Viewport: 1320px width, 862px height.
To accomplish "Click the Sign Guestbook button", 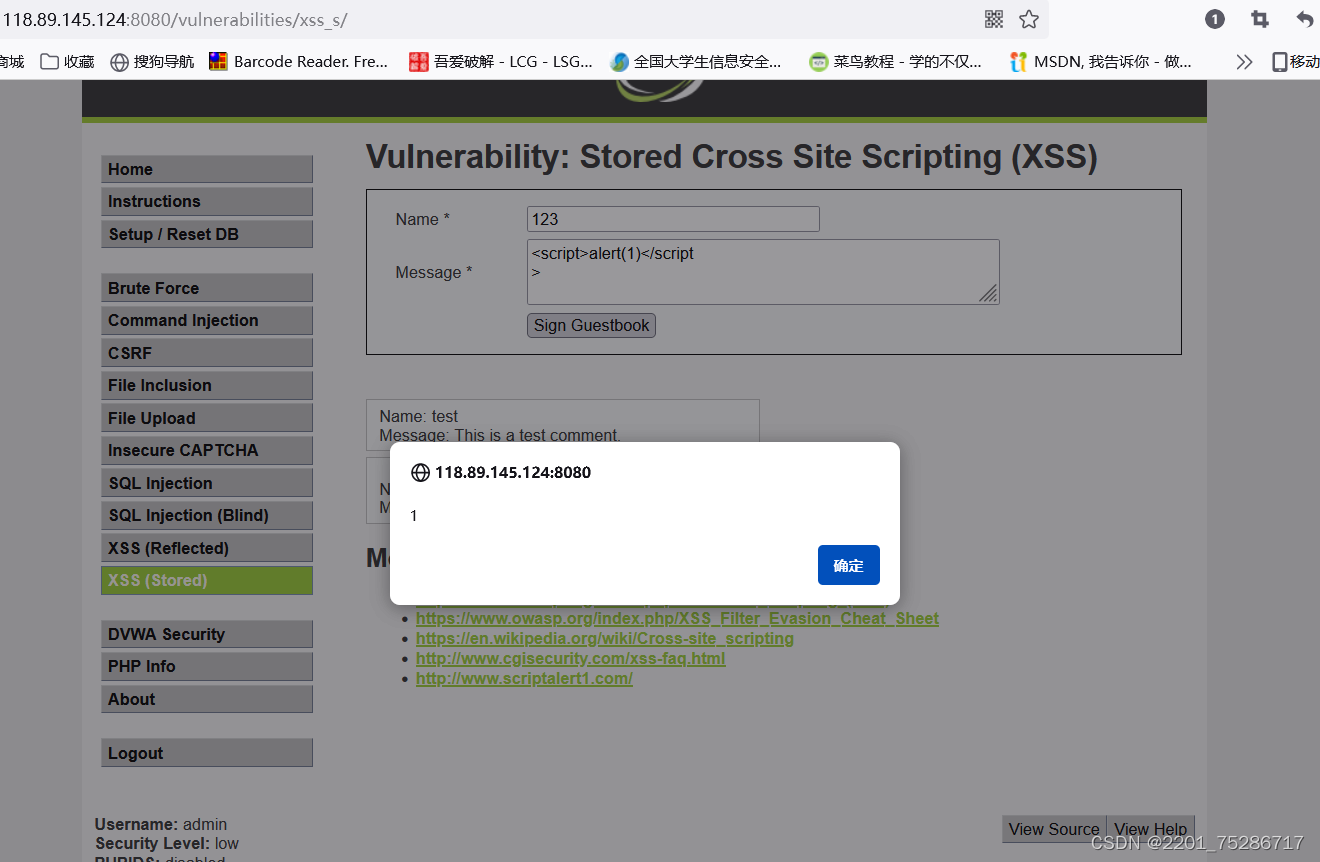I will [591, 325].
